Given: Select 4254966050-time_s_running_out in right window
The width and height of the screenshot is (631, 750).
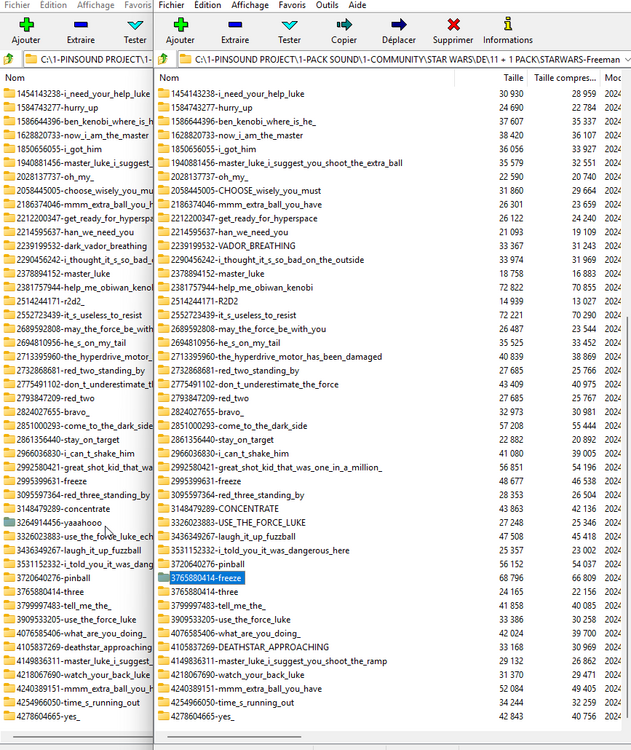Looking at the screenshot, I should (232, 703).
